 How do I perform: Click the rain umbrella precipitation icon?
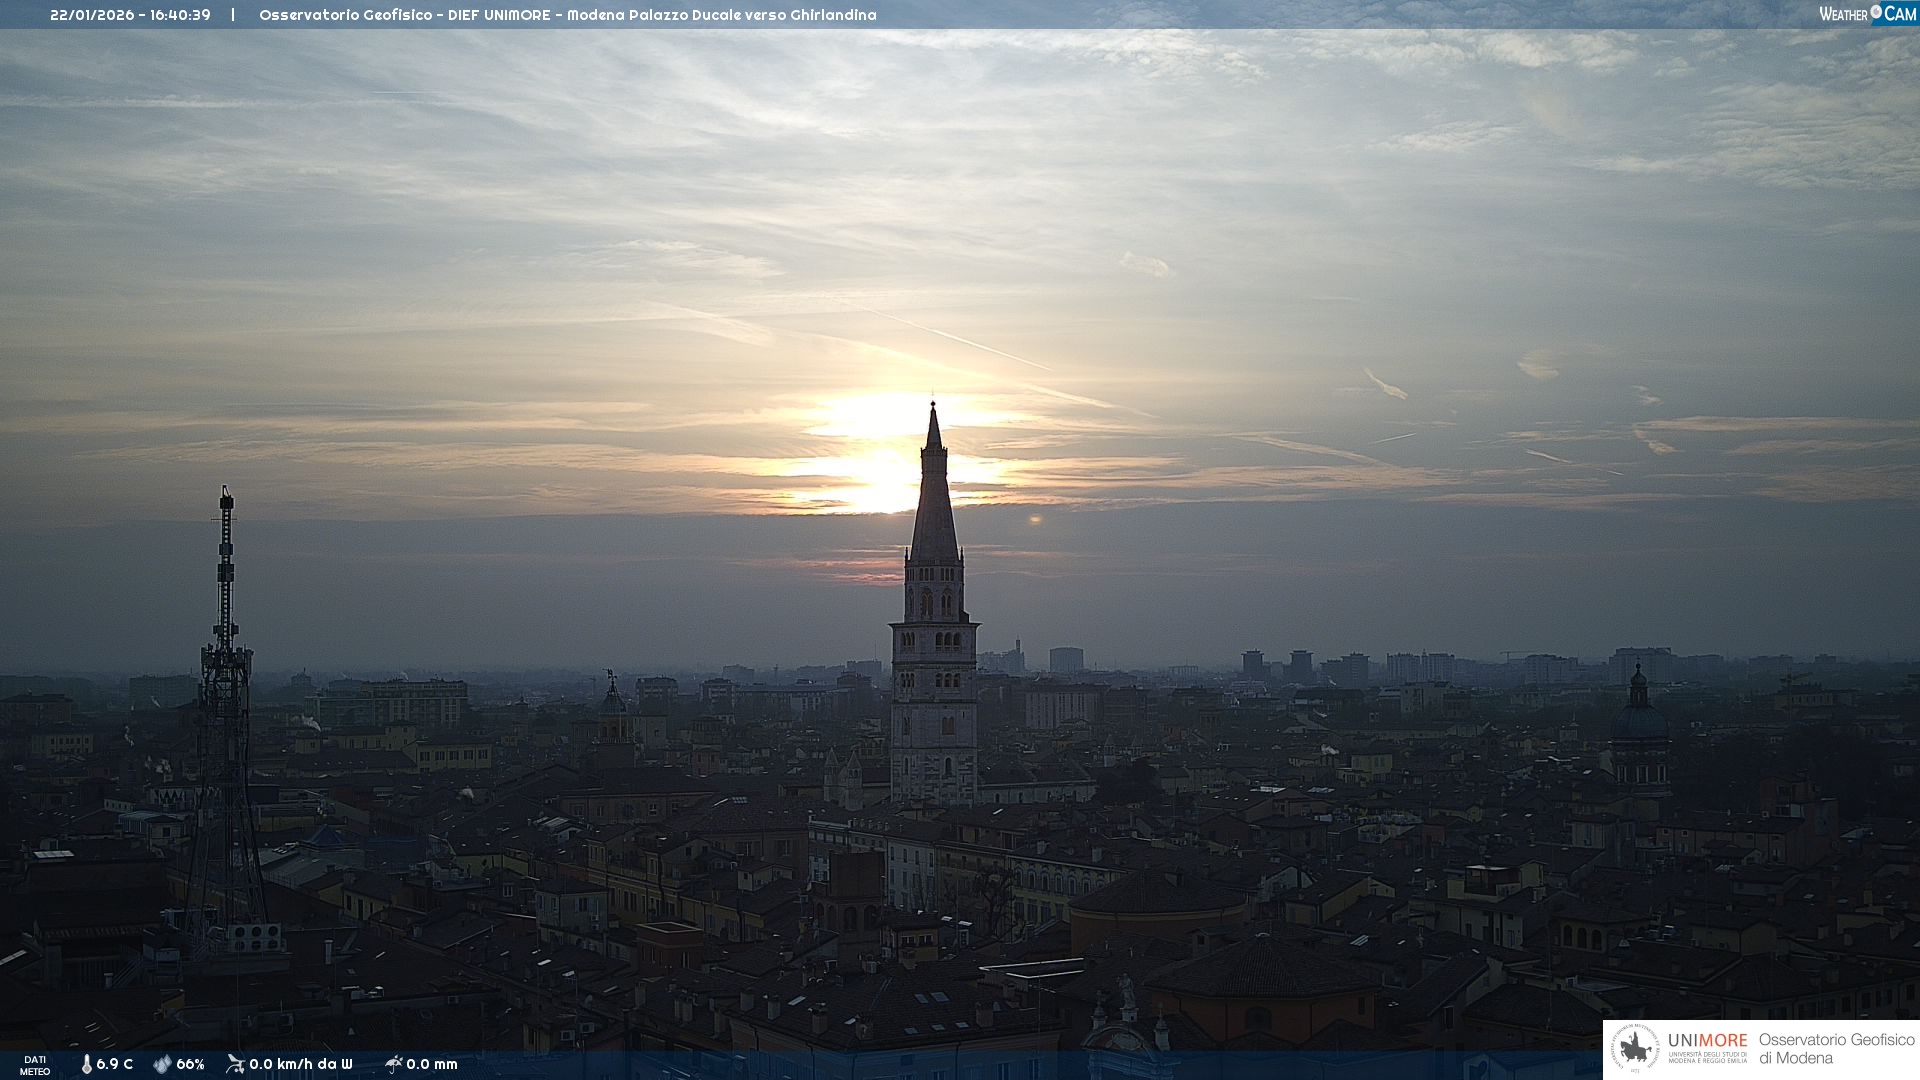pos(393,1064)
